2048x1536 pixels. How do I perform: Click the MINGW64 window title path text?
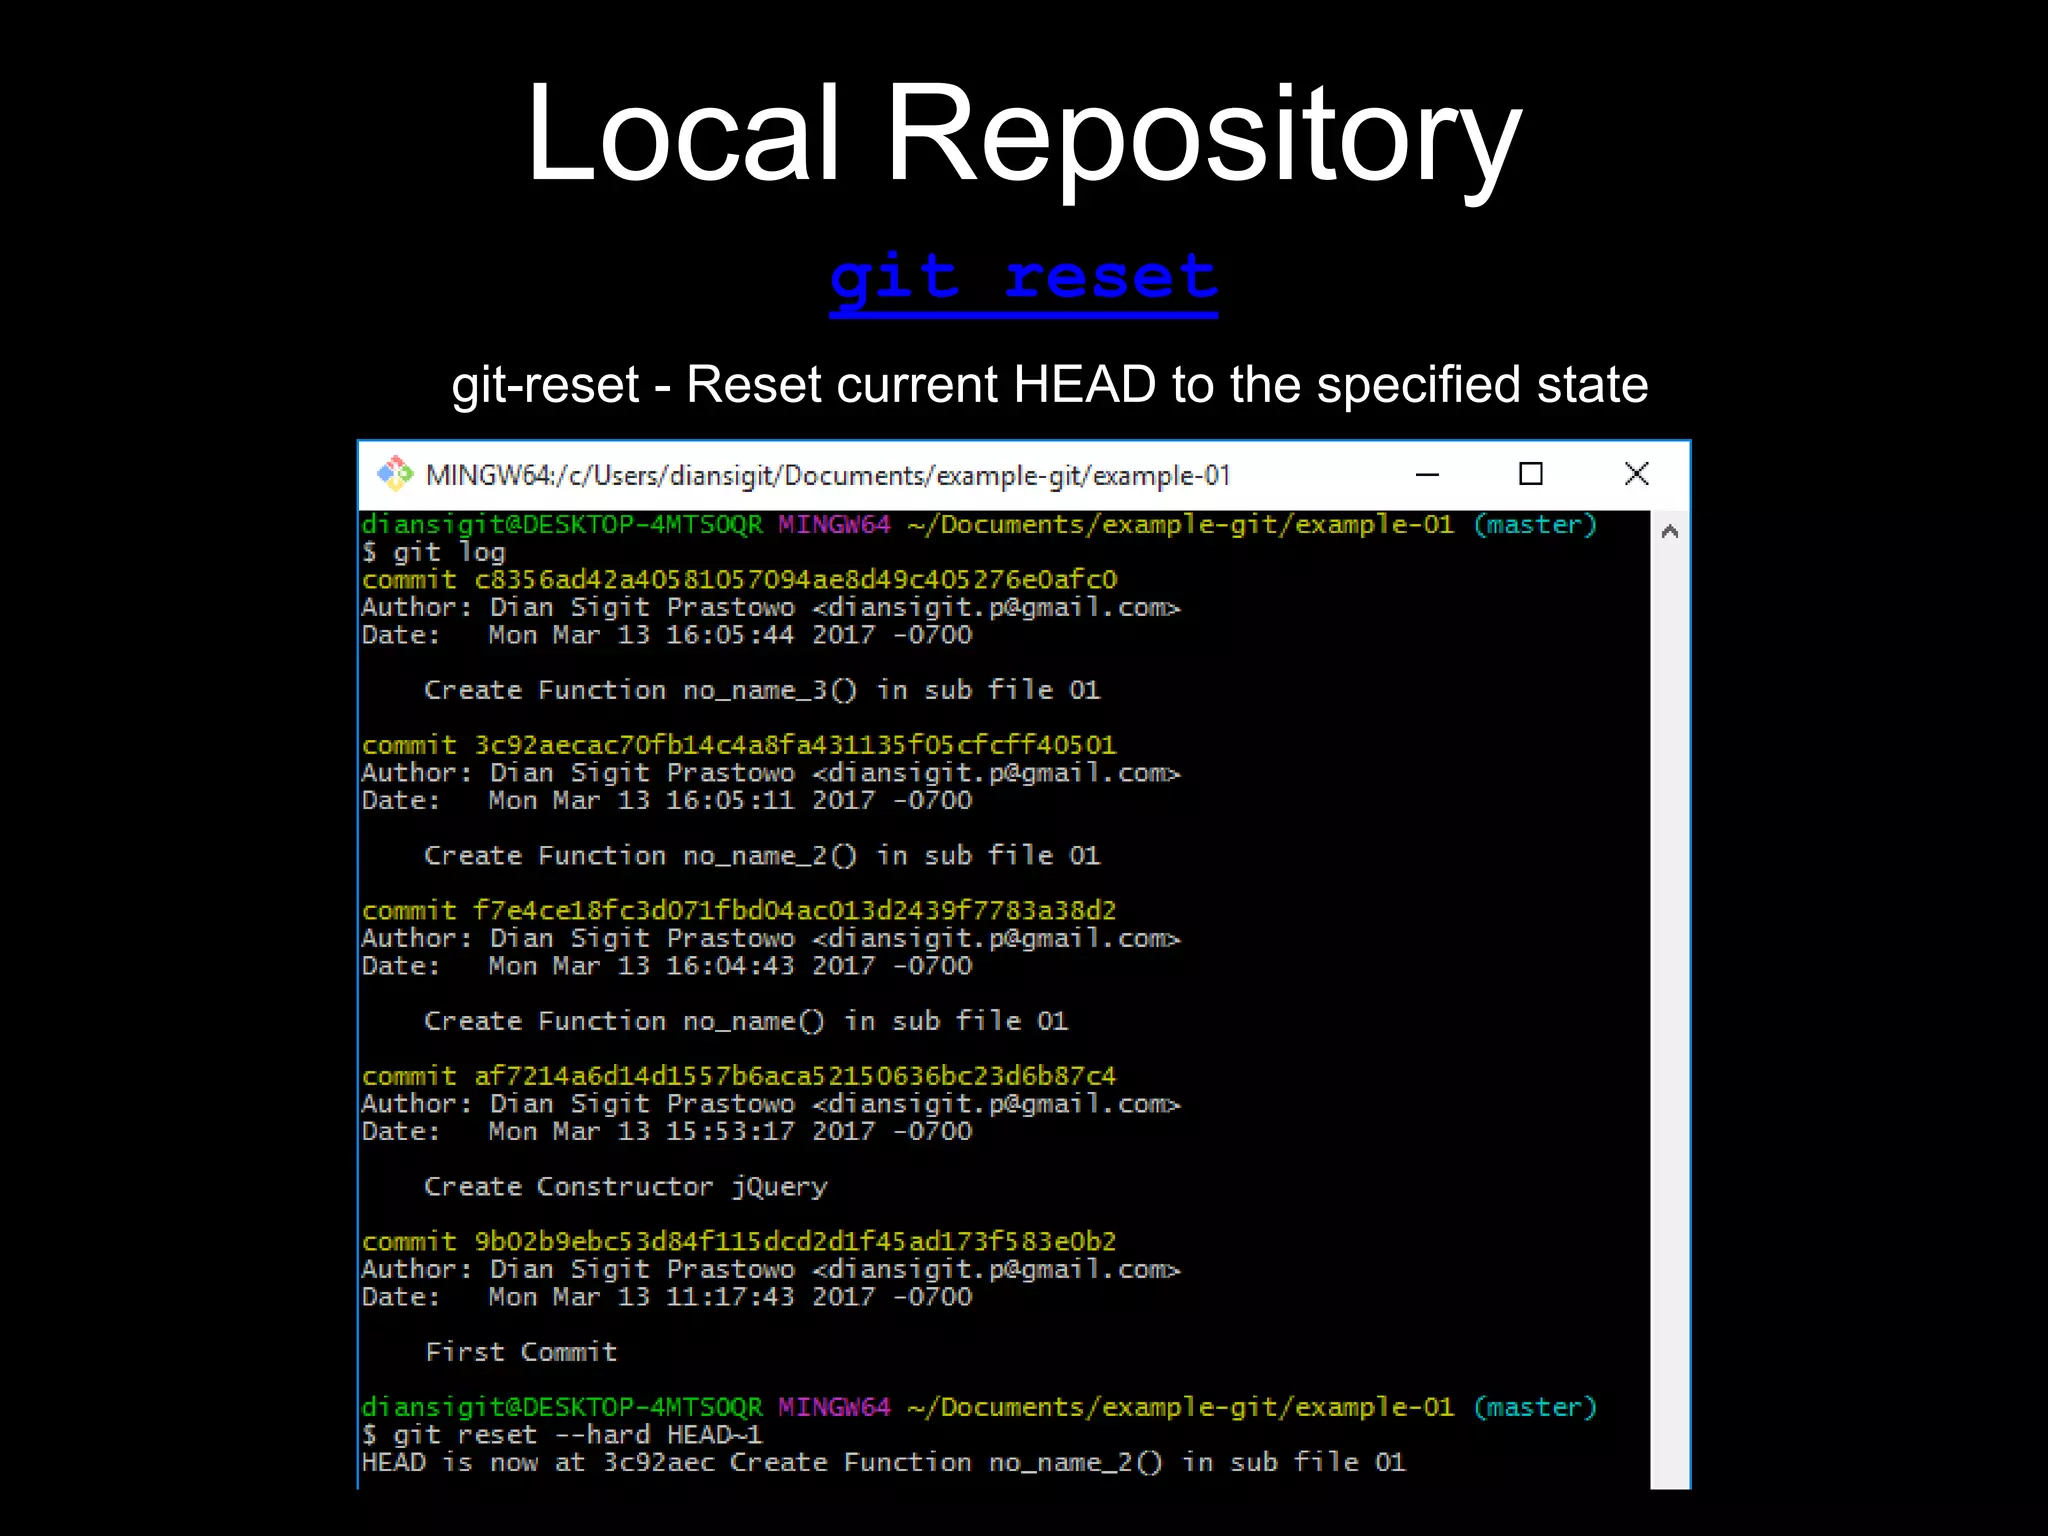pos(827,475)
